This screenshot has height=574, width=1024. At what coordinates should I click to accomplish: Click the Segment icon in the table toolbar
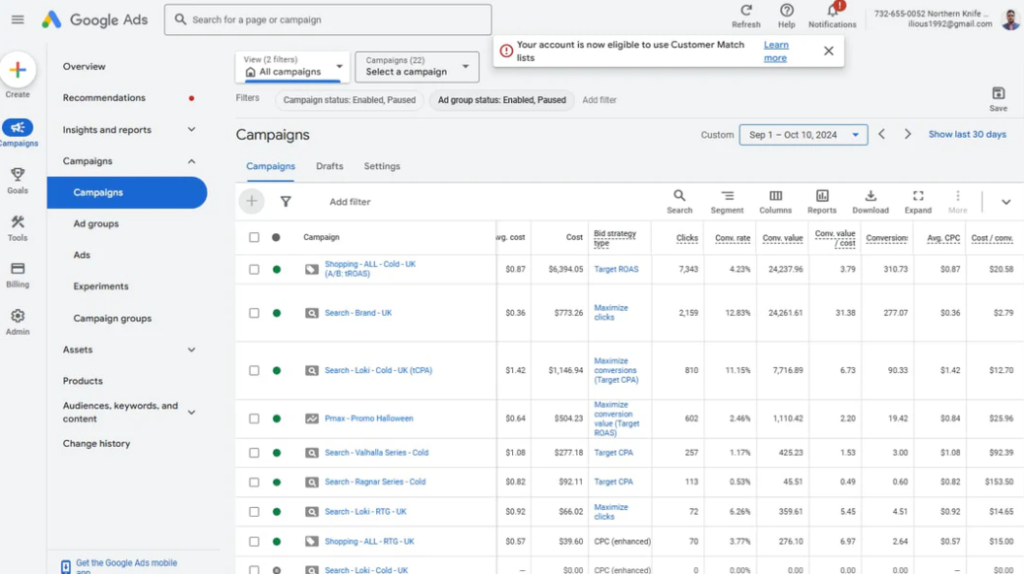click(x=727, y=197)
